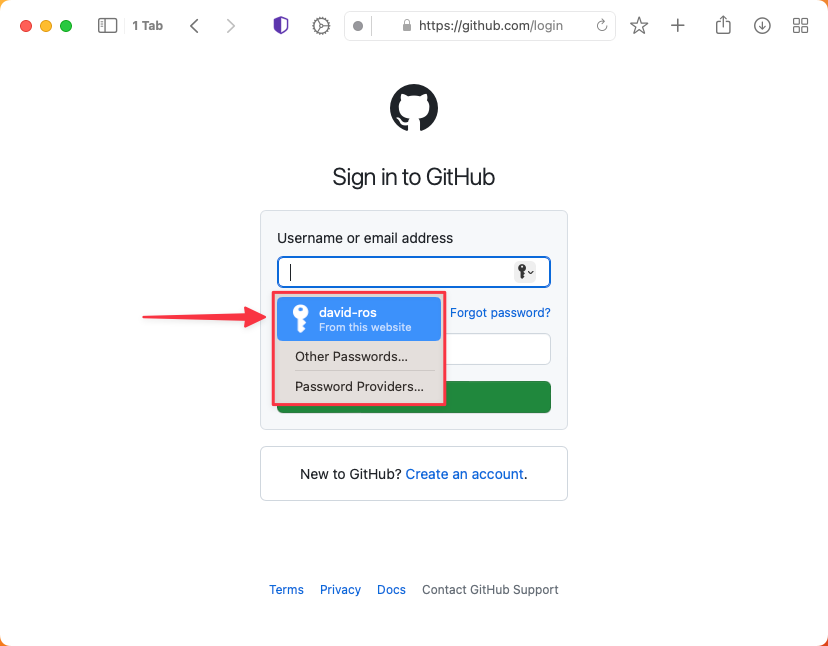Toggle the Safari sidebar

pyautogui.click(x=107, y=25)
